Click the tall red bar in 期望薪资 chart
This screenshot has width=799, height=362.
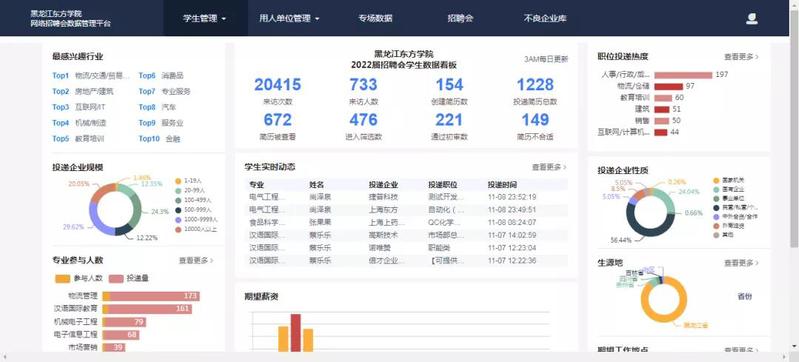click(296, 332)
